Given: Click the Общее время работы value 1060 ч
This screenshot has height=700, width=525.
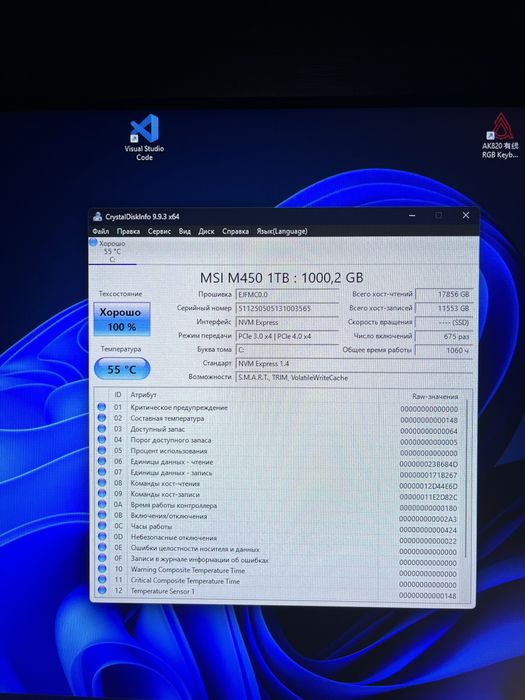Looking at the screenshot, I should coord(444,350).
